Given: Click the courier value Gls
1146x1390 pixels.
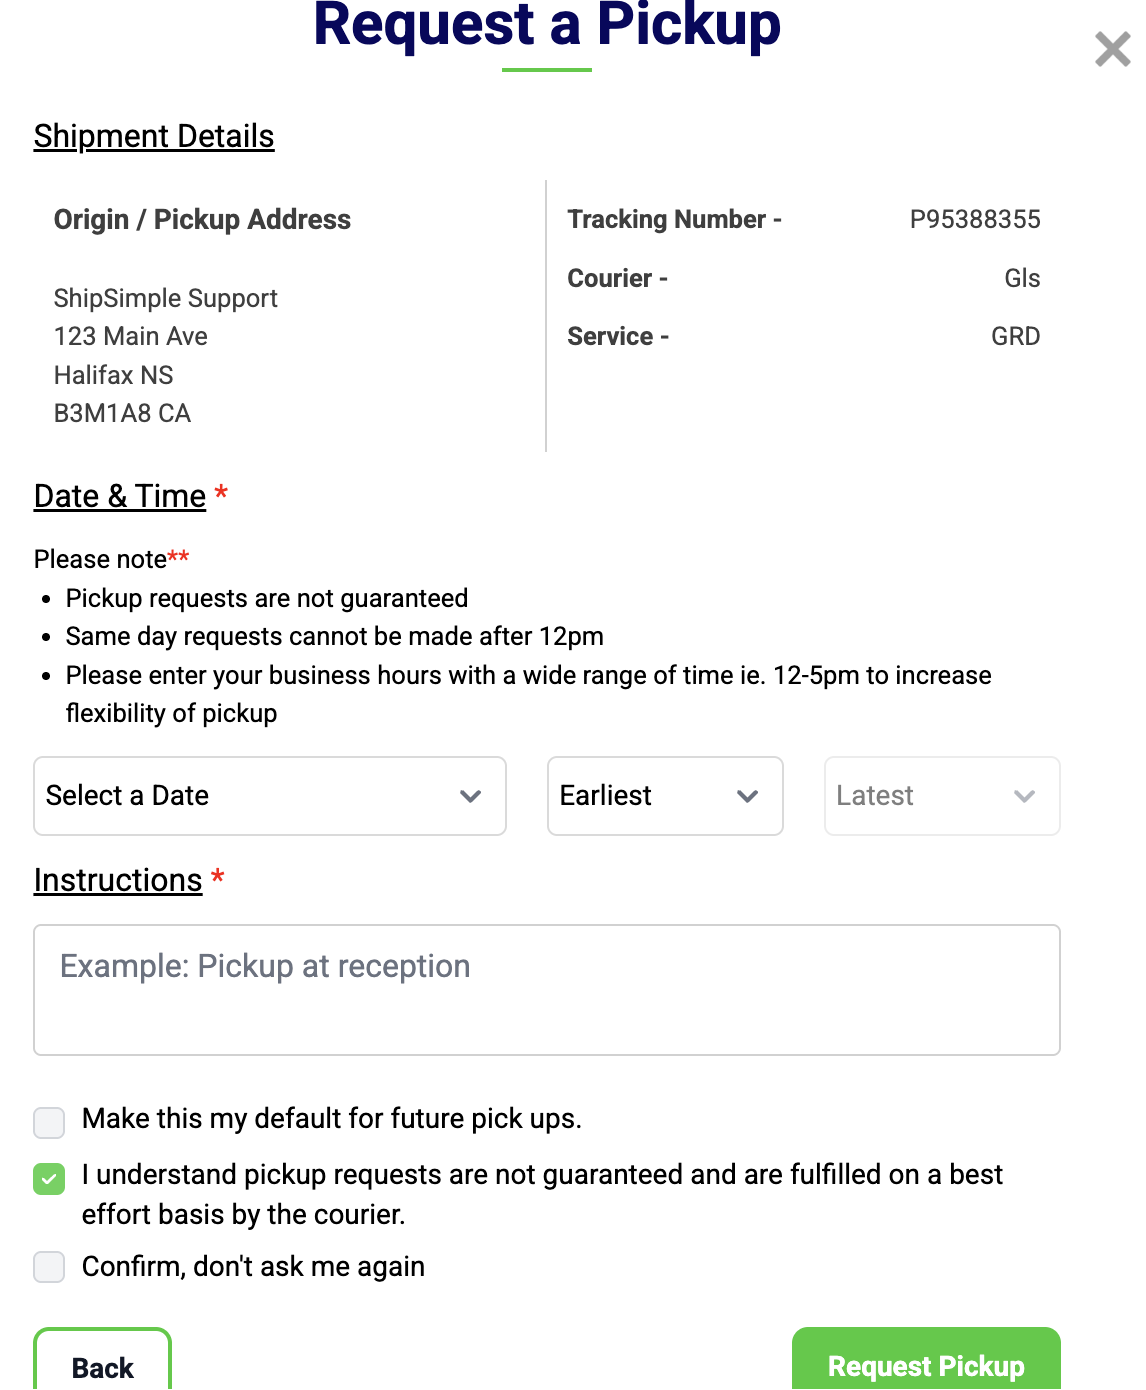Looking at the screenshot, I should (x=1022, y=278).
